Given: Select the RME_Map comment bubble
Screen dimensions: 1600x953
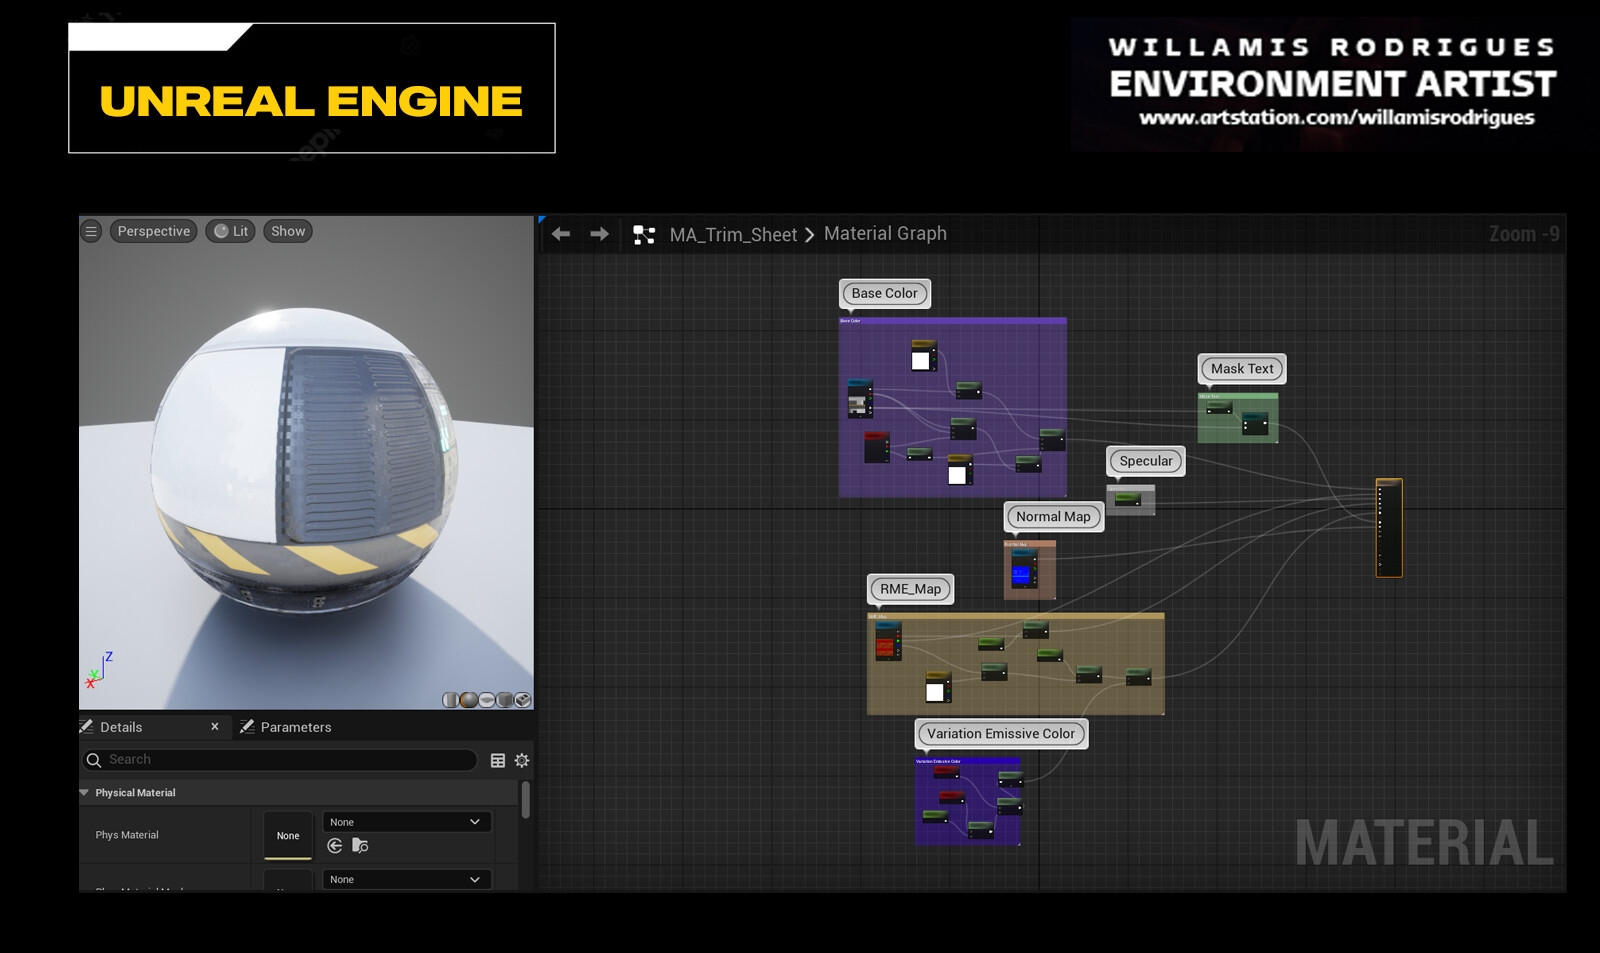Looking at the screenshot, I should [911, 589].
